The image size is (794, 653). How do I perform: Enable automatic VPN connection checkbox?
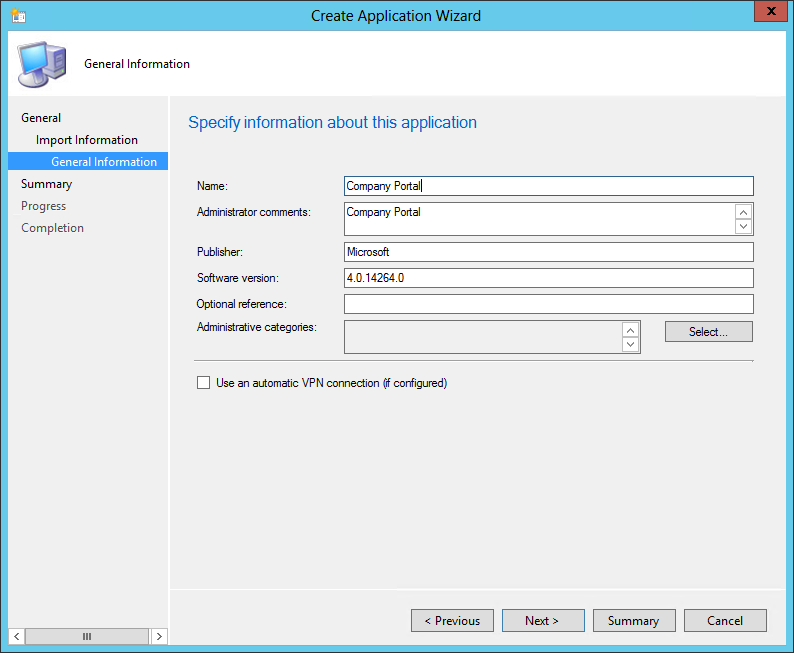204,383
